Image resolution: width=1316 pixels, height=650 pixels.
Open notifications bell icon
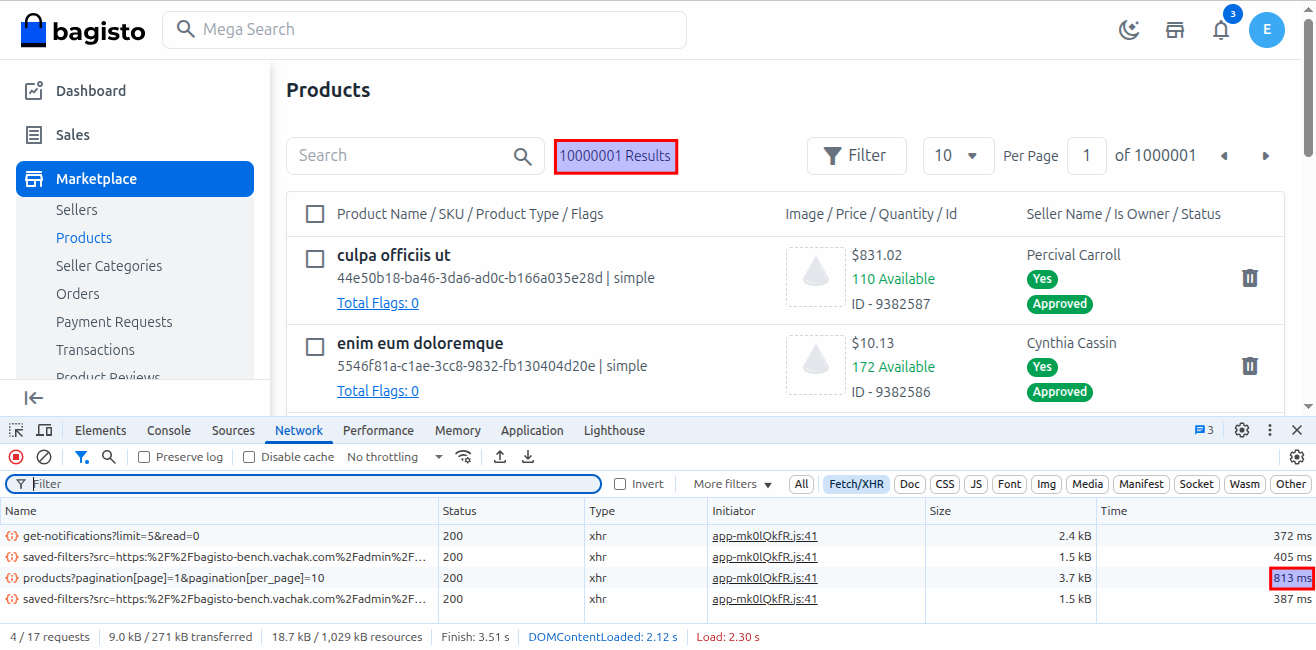[1221, 30]
